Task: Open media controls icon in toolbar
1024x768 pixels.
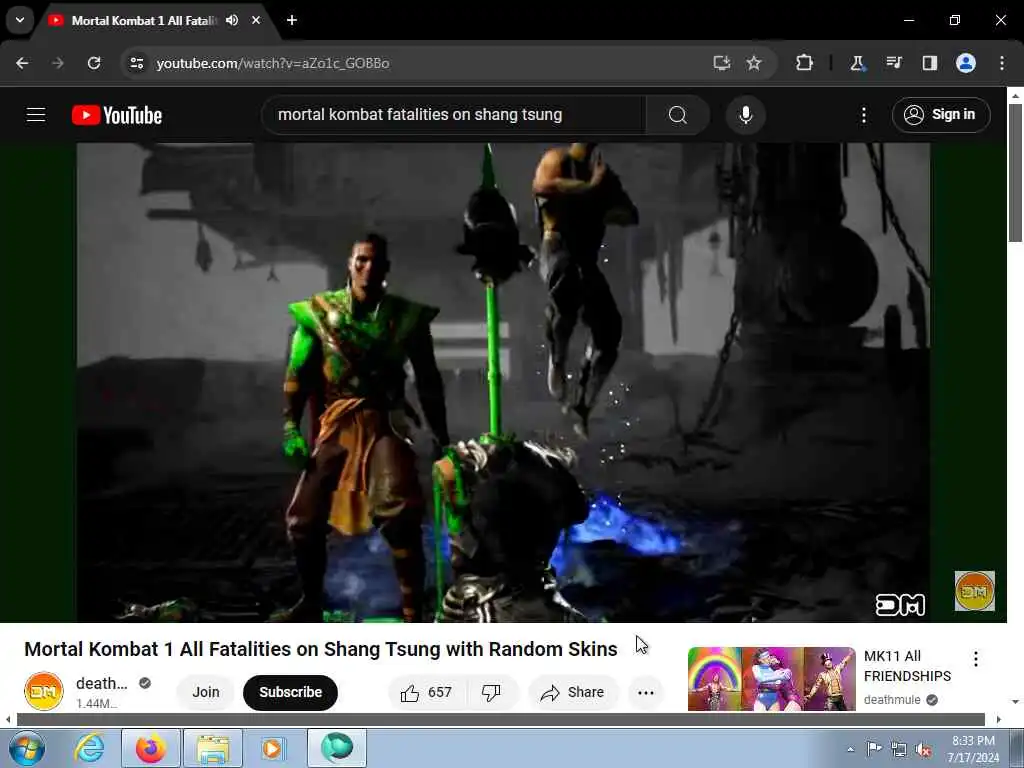Action: 894,63
